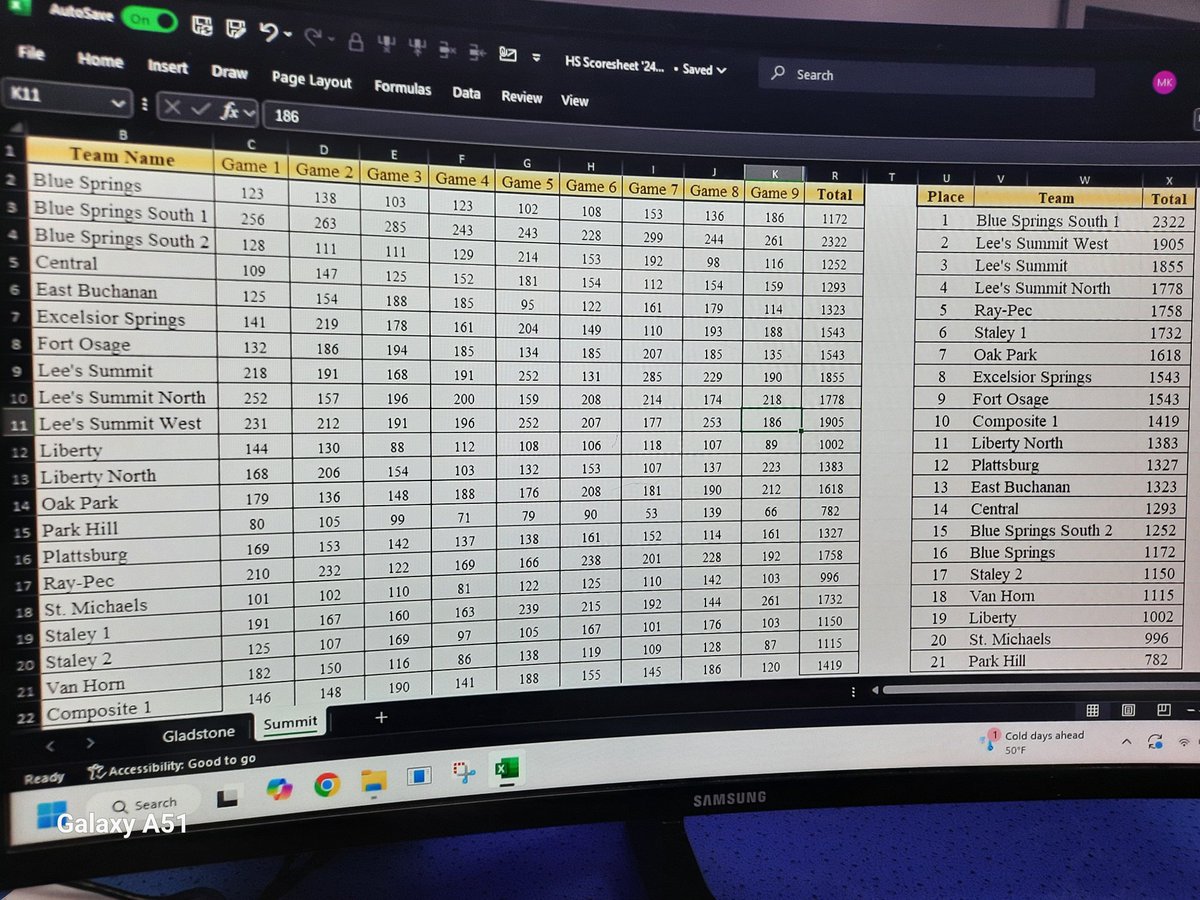Toggle the AutoSave switch

click(150, 19)
